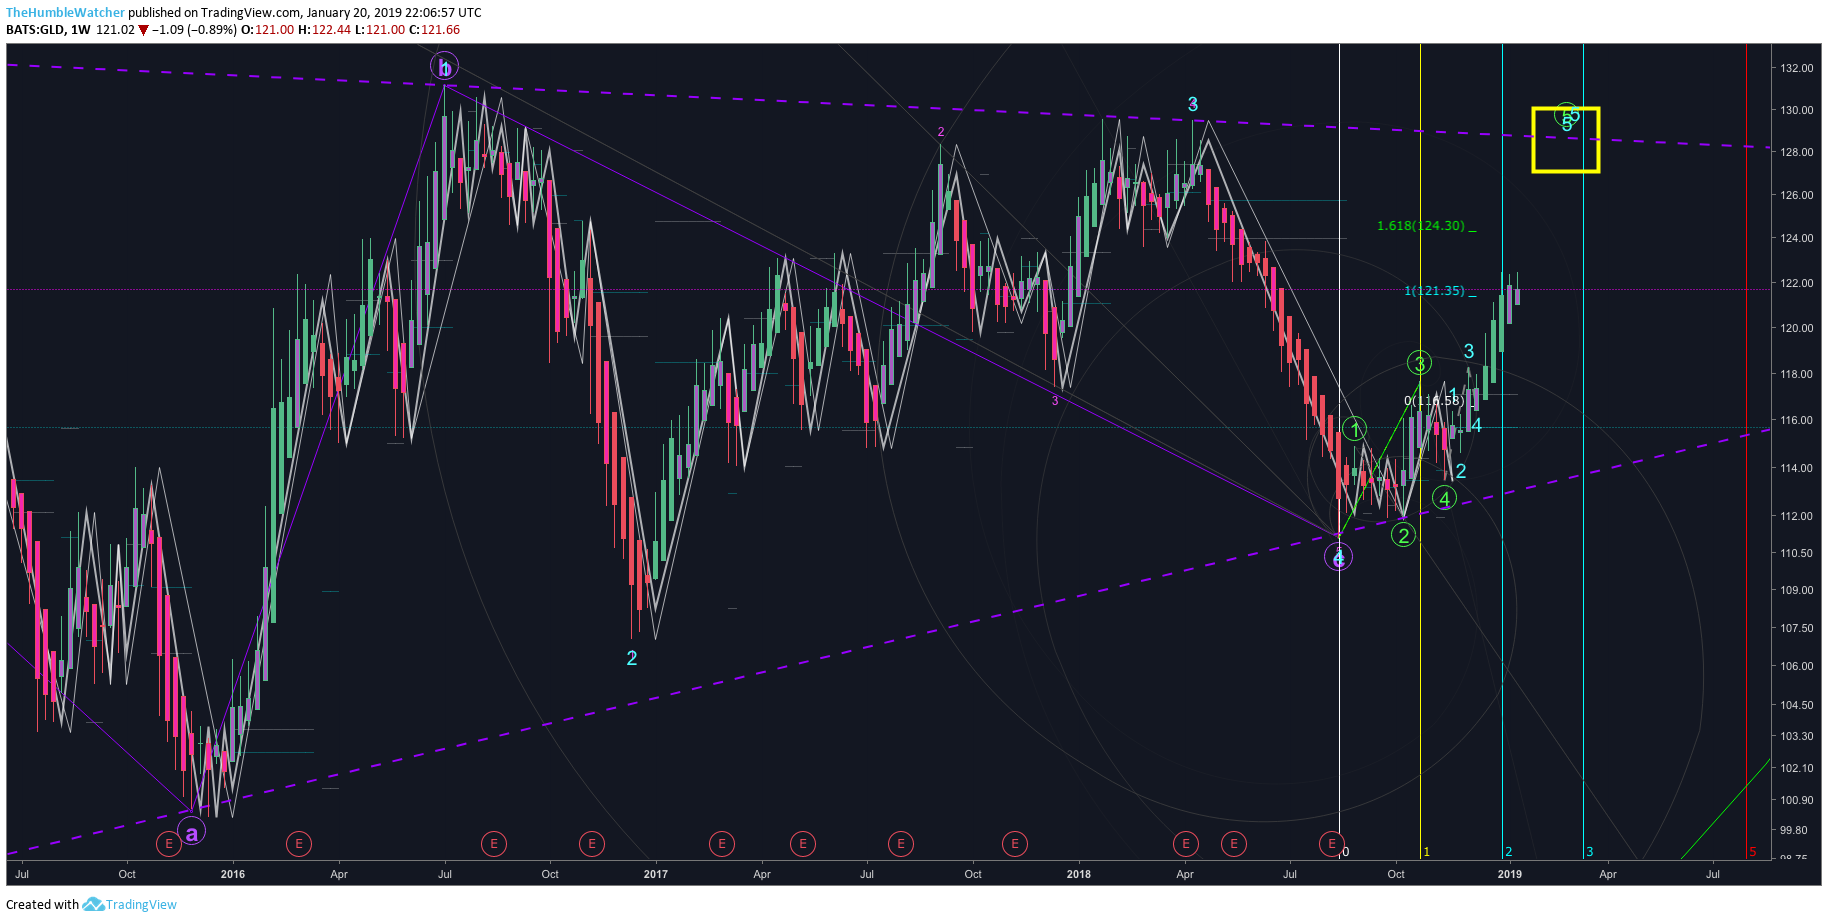
Task: Click the BATS:GLD, 1W symbol label
Action: [x=48, y=30]
